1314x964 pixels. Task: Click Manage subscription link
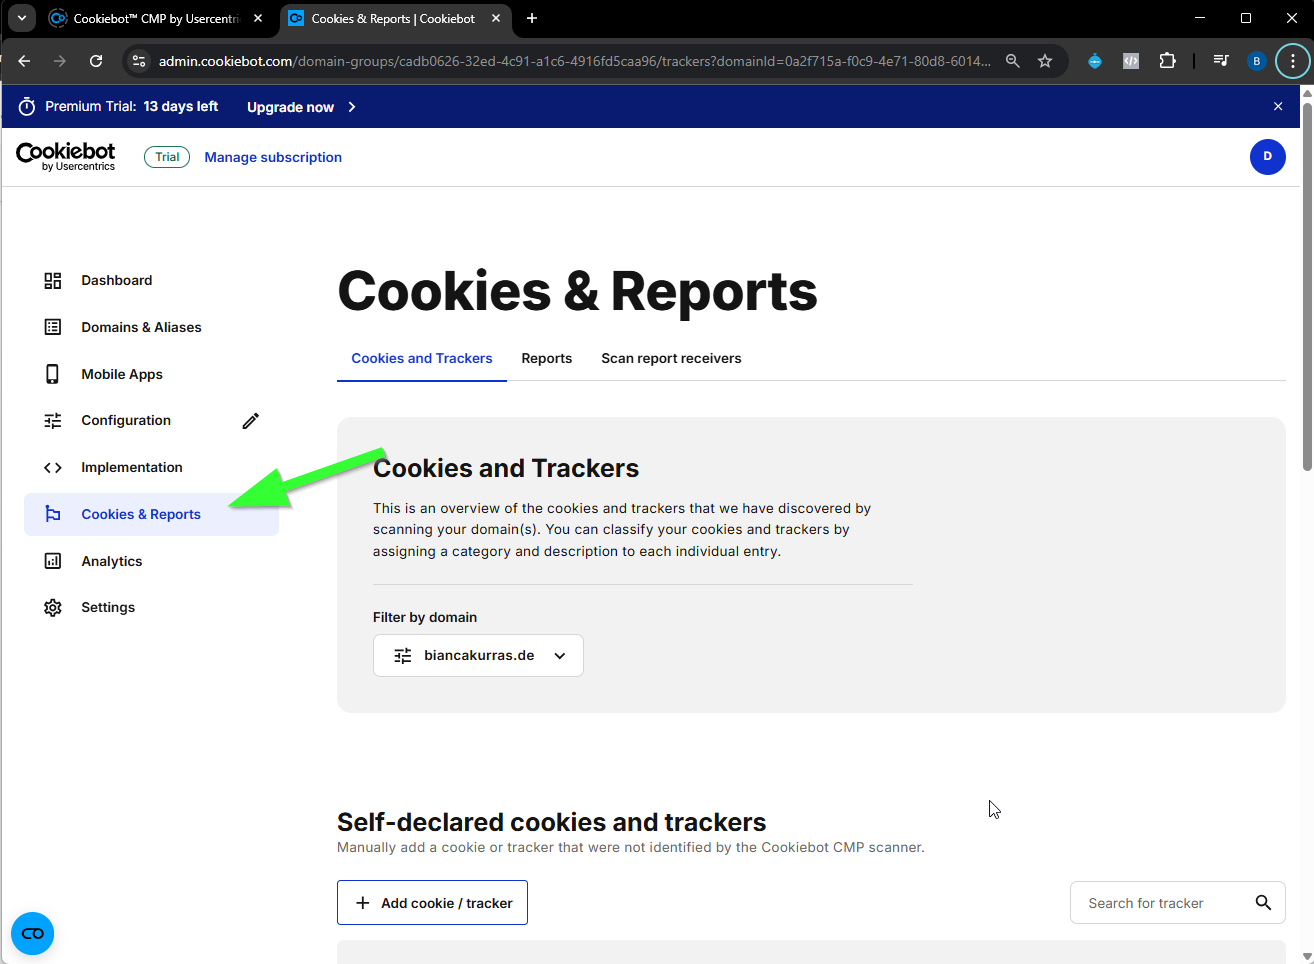[x=273, y=157]
